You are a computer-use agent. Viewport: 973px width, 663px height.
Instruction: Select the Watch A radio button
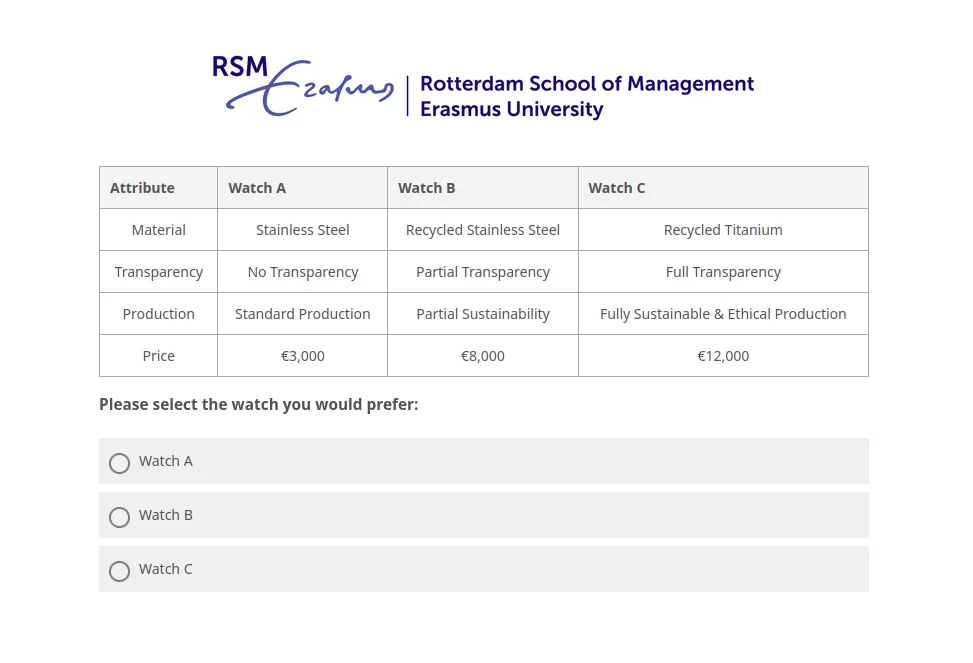[x=120, y=463]
